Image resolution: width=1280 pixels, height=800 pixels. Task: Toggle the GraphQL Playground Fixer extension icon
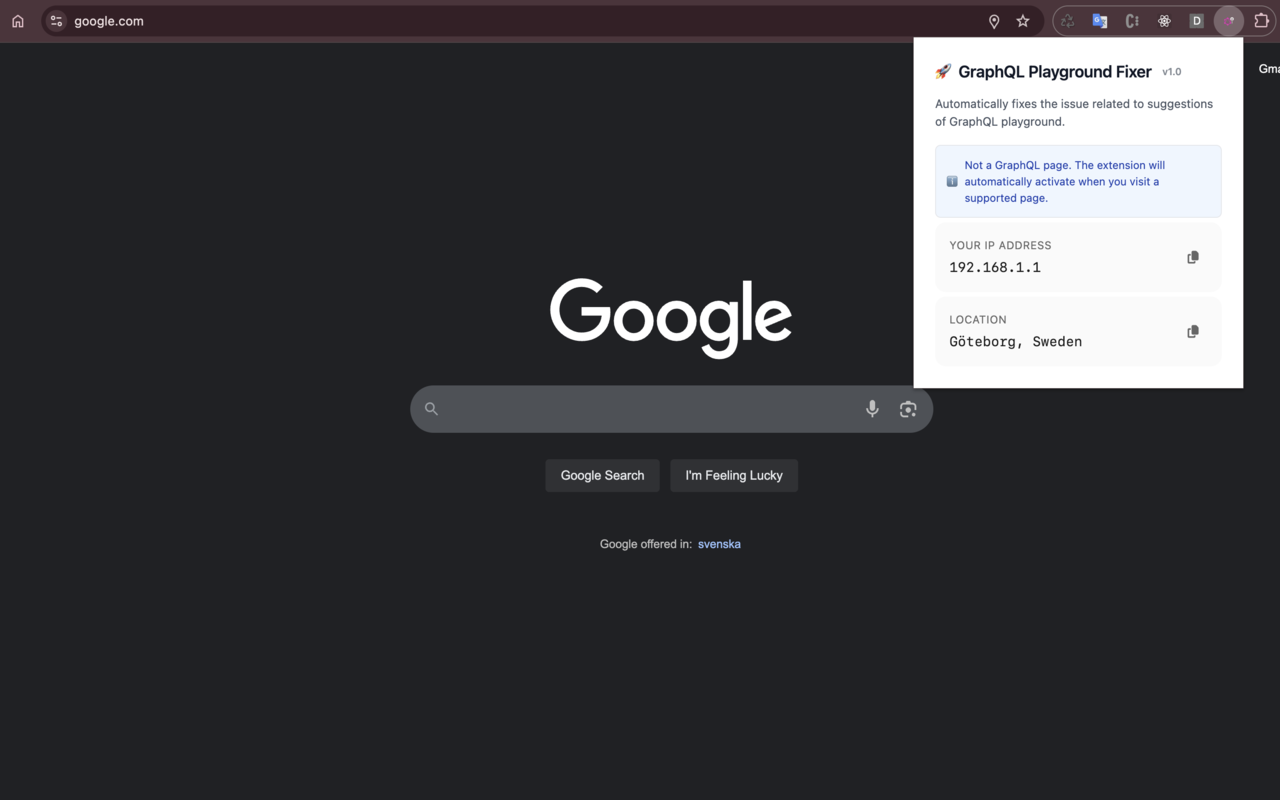point(1229,21)
